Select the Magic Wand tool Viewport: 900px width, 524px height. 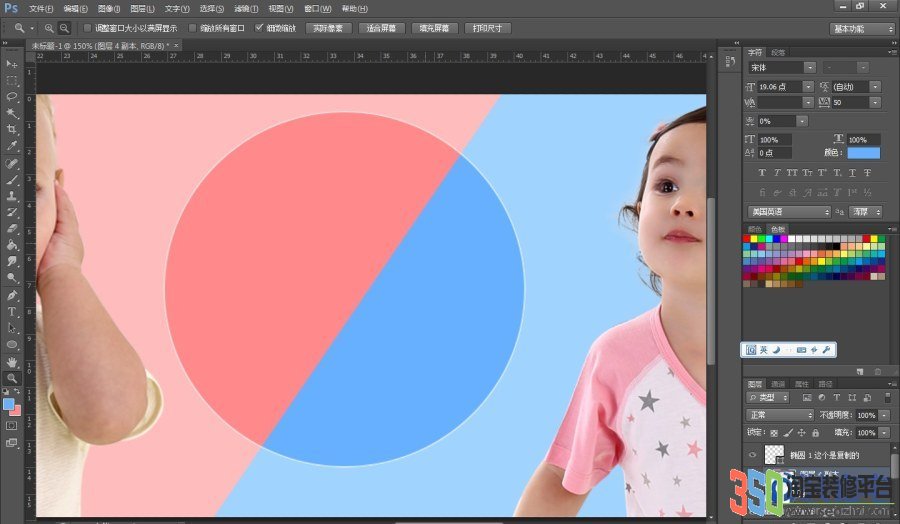(x=11, y=113)
